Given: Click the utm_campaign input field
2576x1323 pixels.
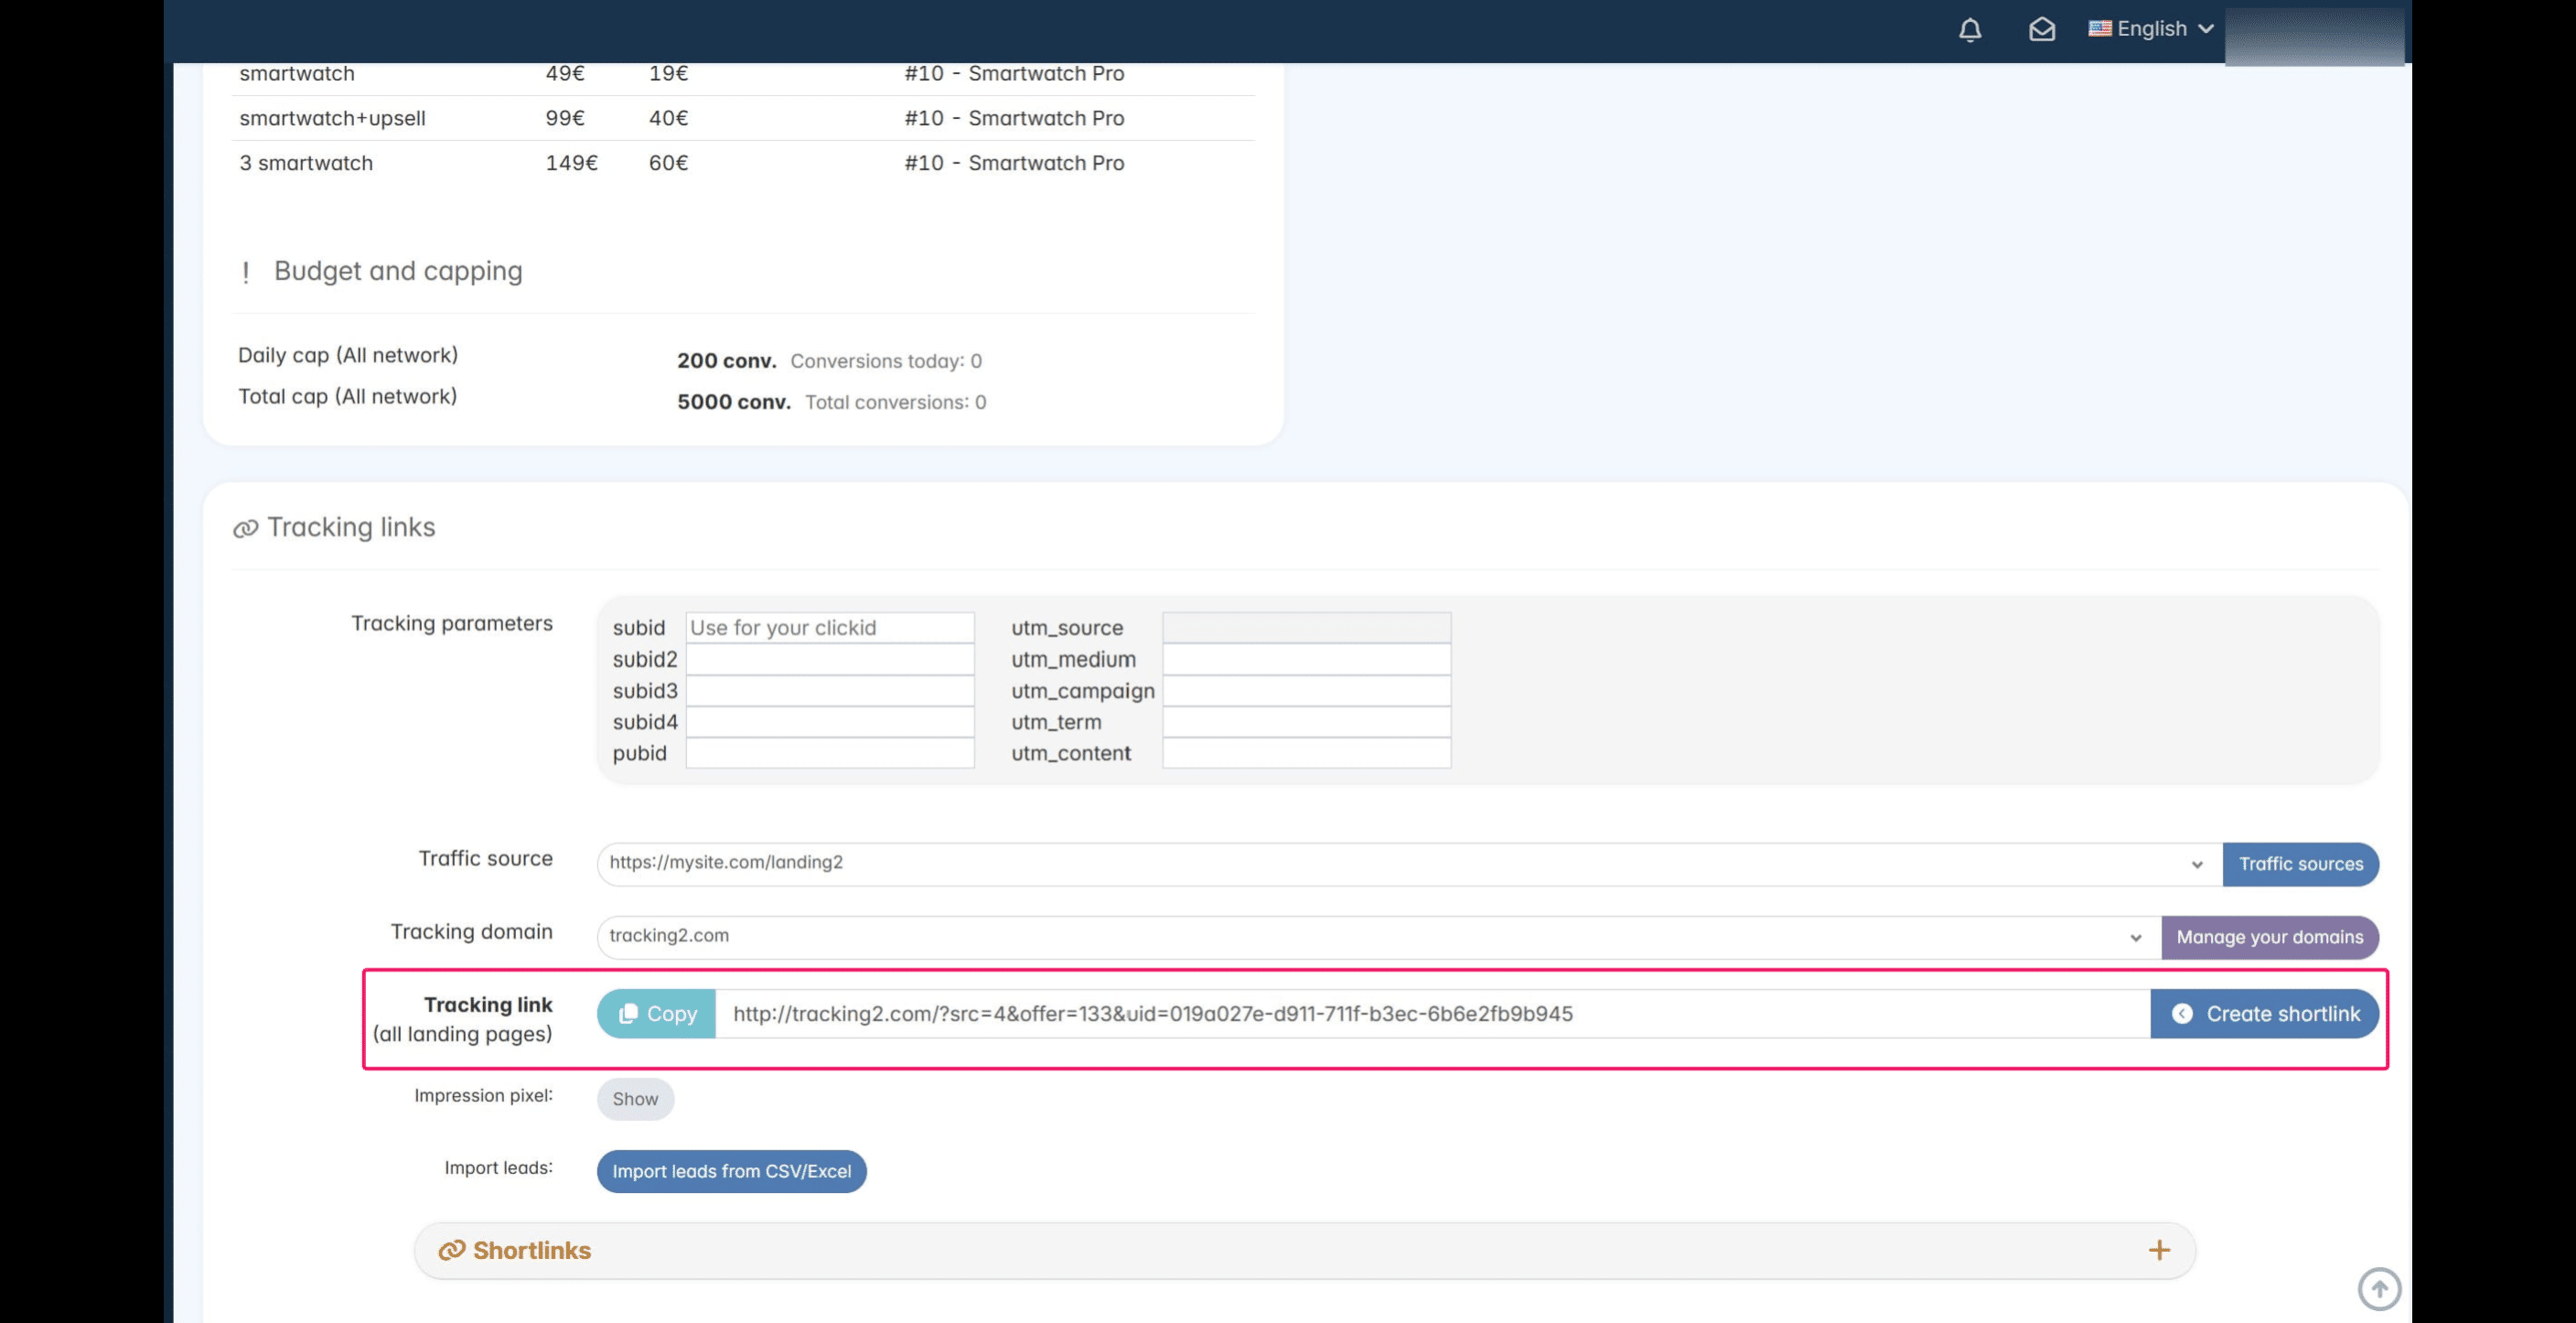Looking at the screenshot, I should [1306, 691].
